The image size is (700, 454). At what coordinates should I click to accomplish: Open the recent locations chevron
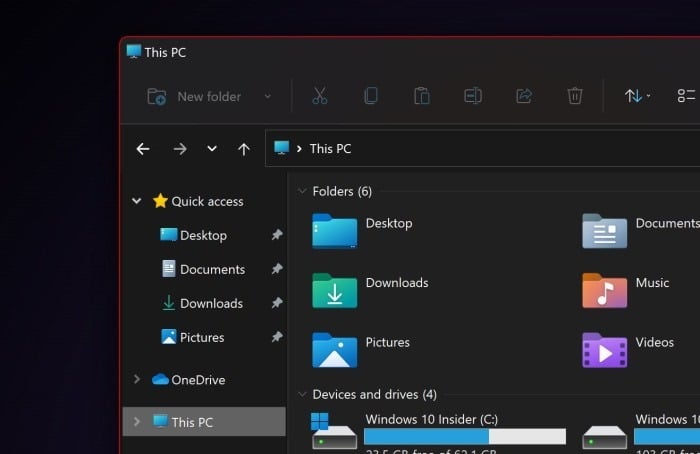(212, 149)
